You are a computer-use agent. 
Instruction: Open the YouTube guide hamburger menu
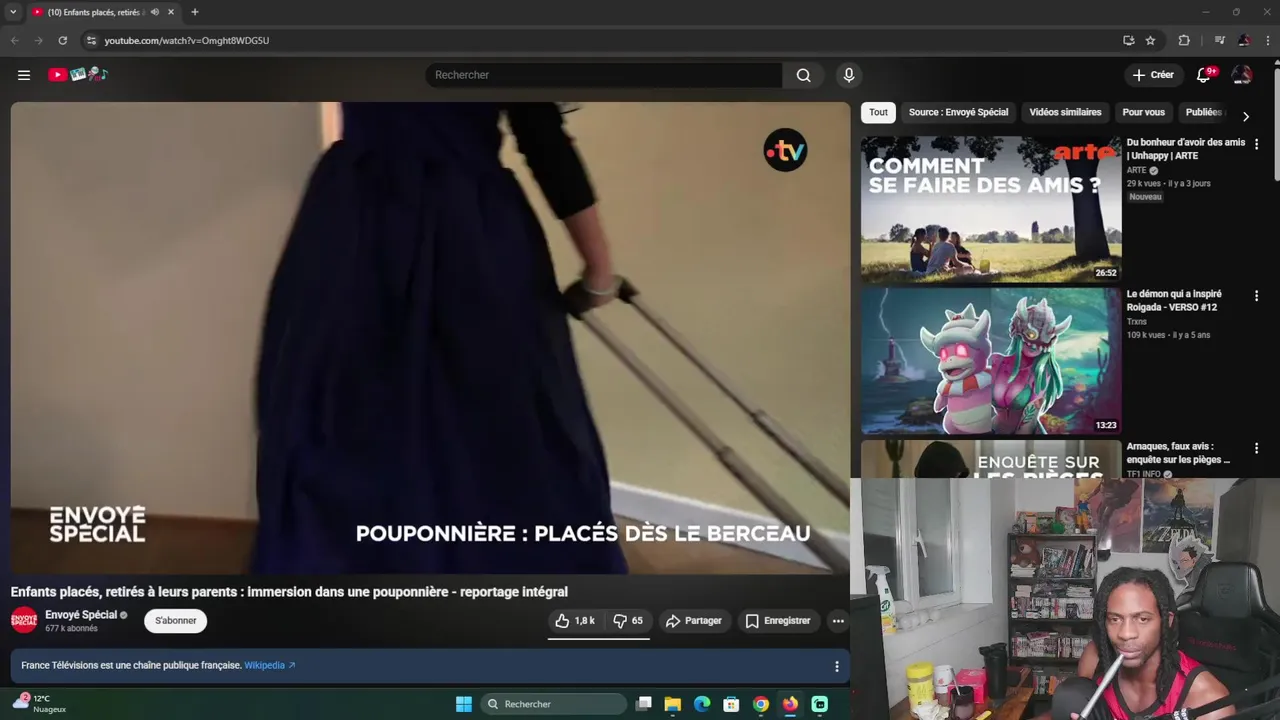click(x=24, y=75)
